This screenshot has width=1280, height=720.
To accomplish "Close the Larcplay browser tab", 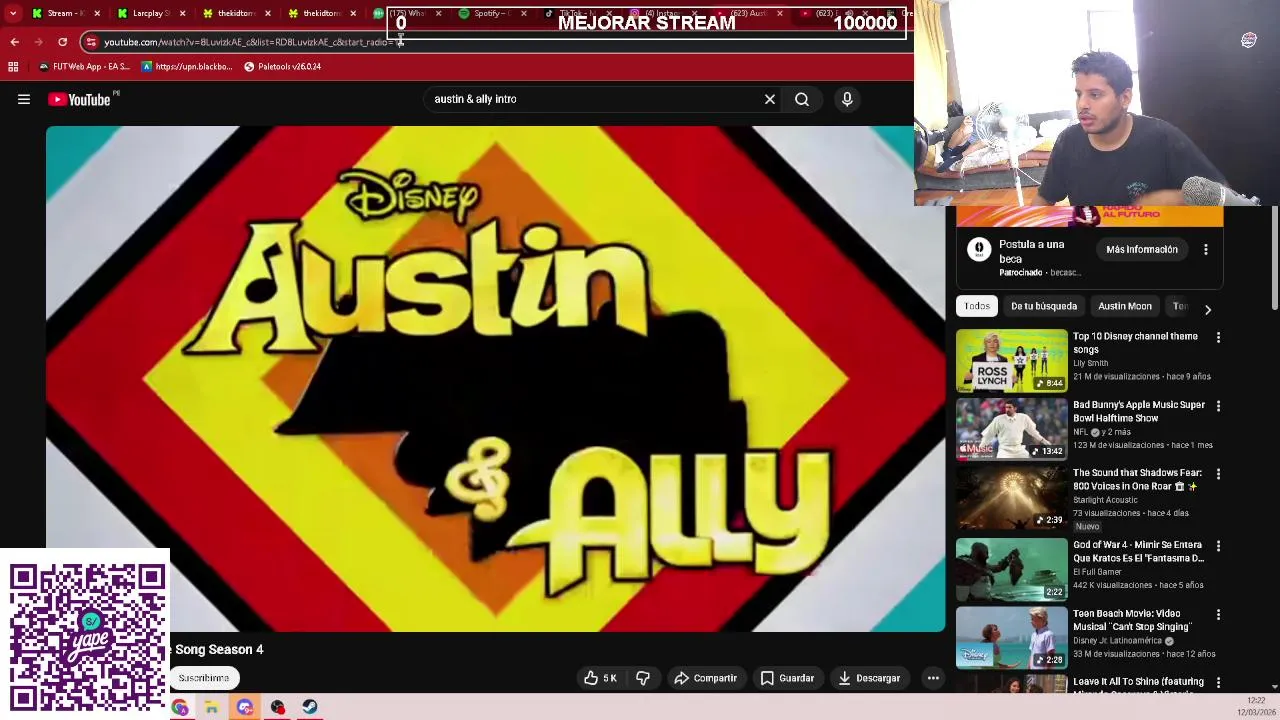I will pos(182,13).
